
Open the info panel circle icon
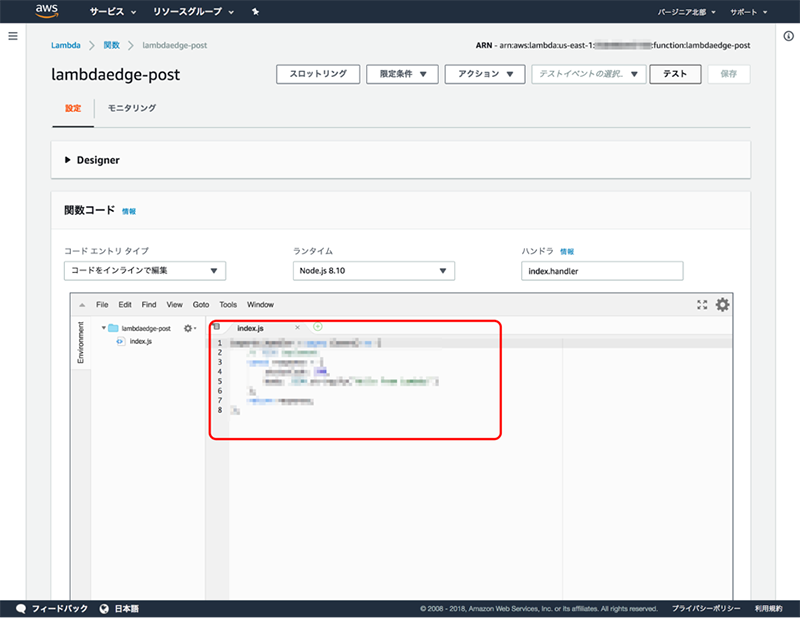click(788, 36)
